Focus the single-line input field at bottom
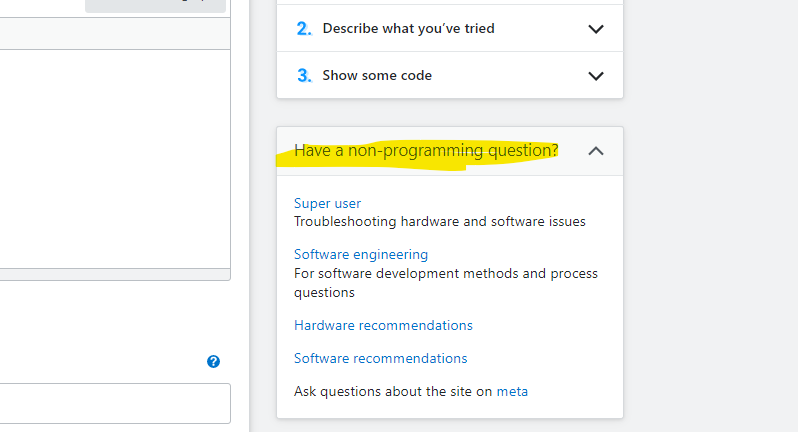 point(115,403)
